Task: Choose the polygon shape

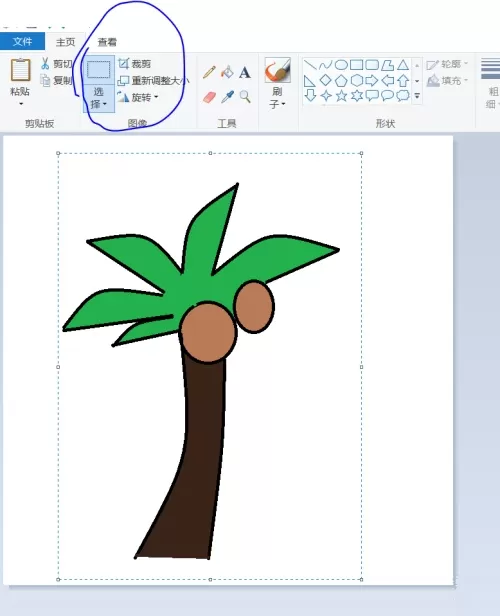Action: tap(387, 65)
